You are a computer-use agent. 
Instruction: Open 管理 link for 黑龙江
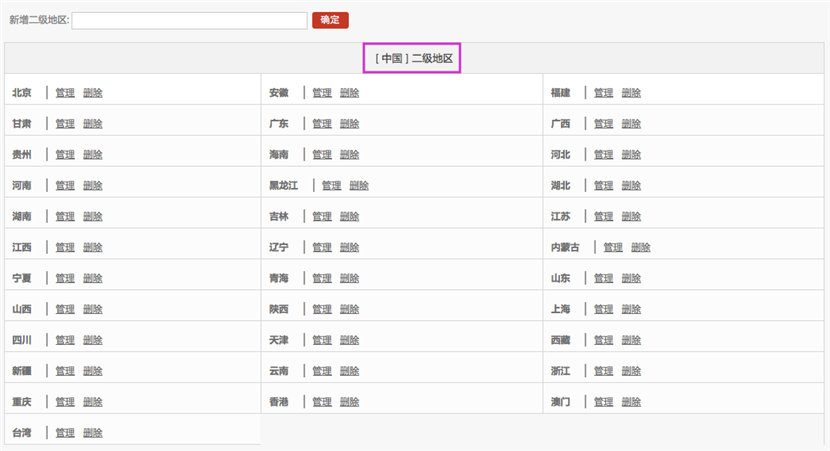(x=331, y=185)
